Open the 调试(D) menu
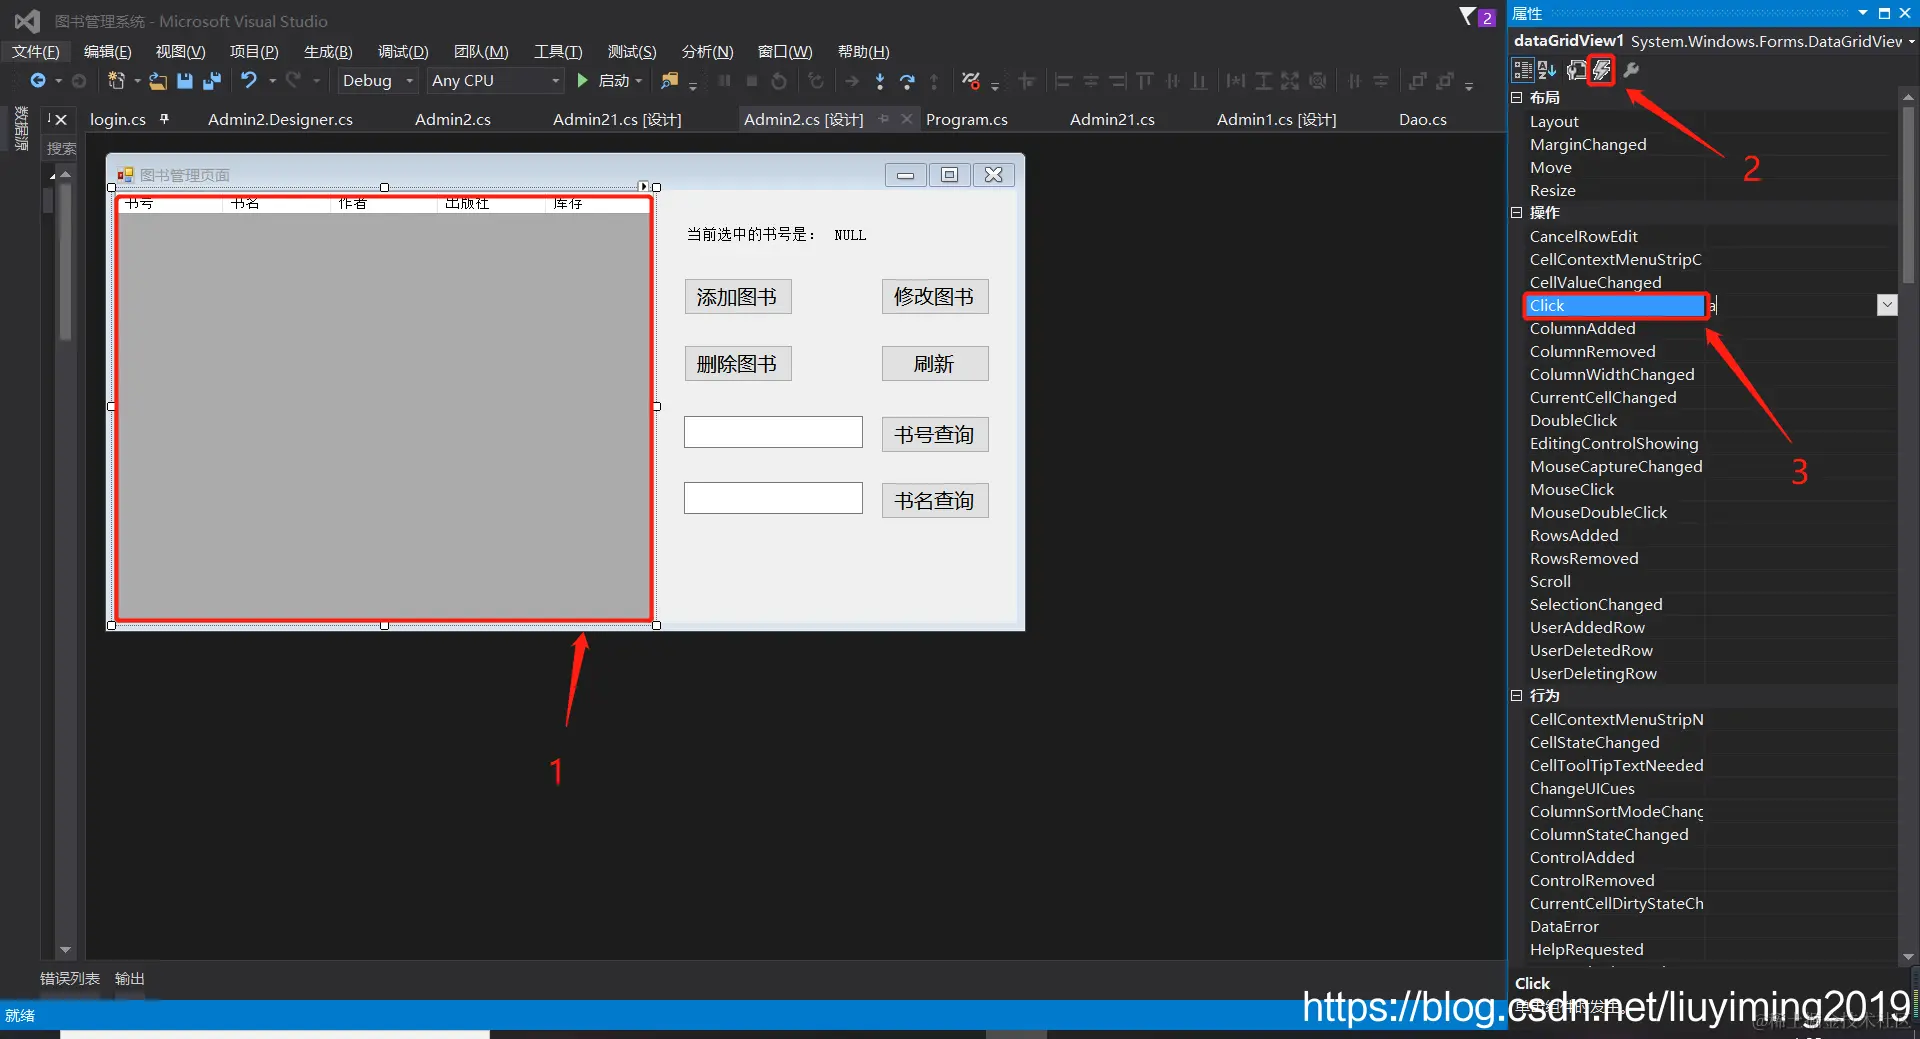The width and height of the screenshot is (1920, 1039). 402,51
